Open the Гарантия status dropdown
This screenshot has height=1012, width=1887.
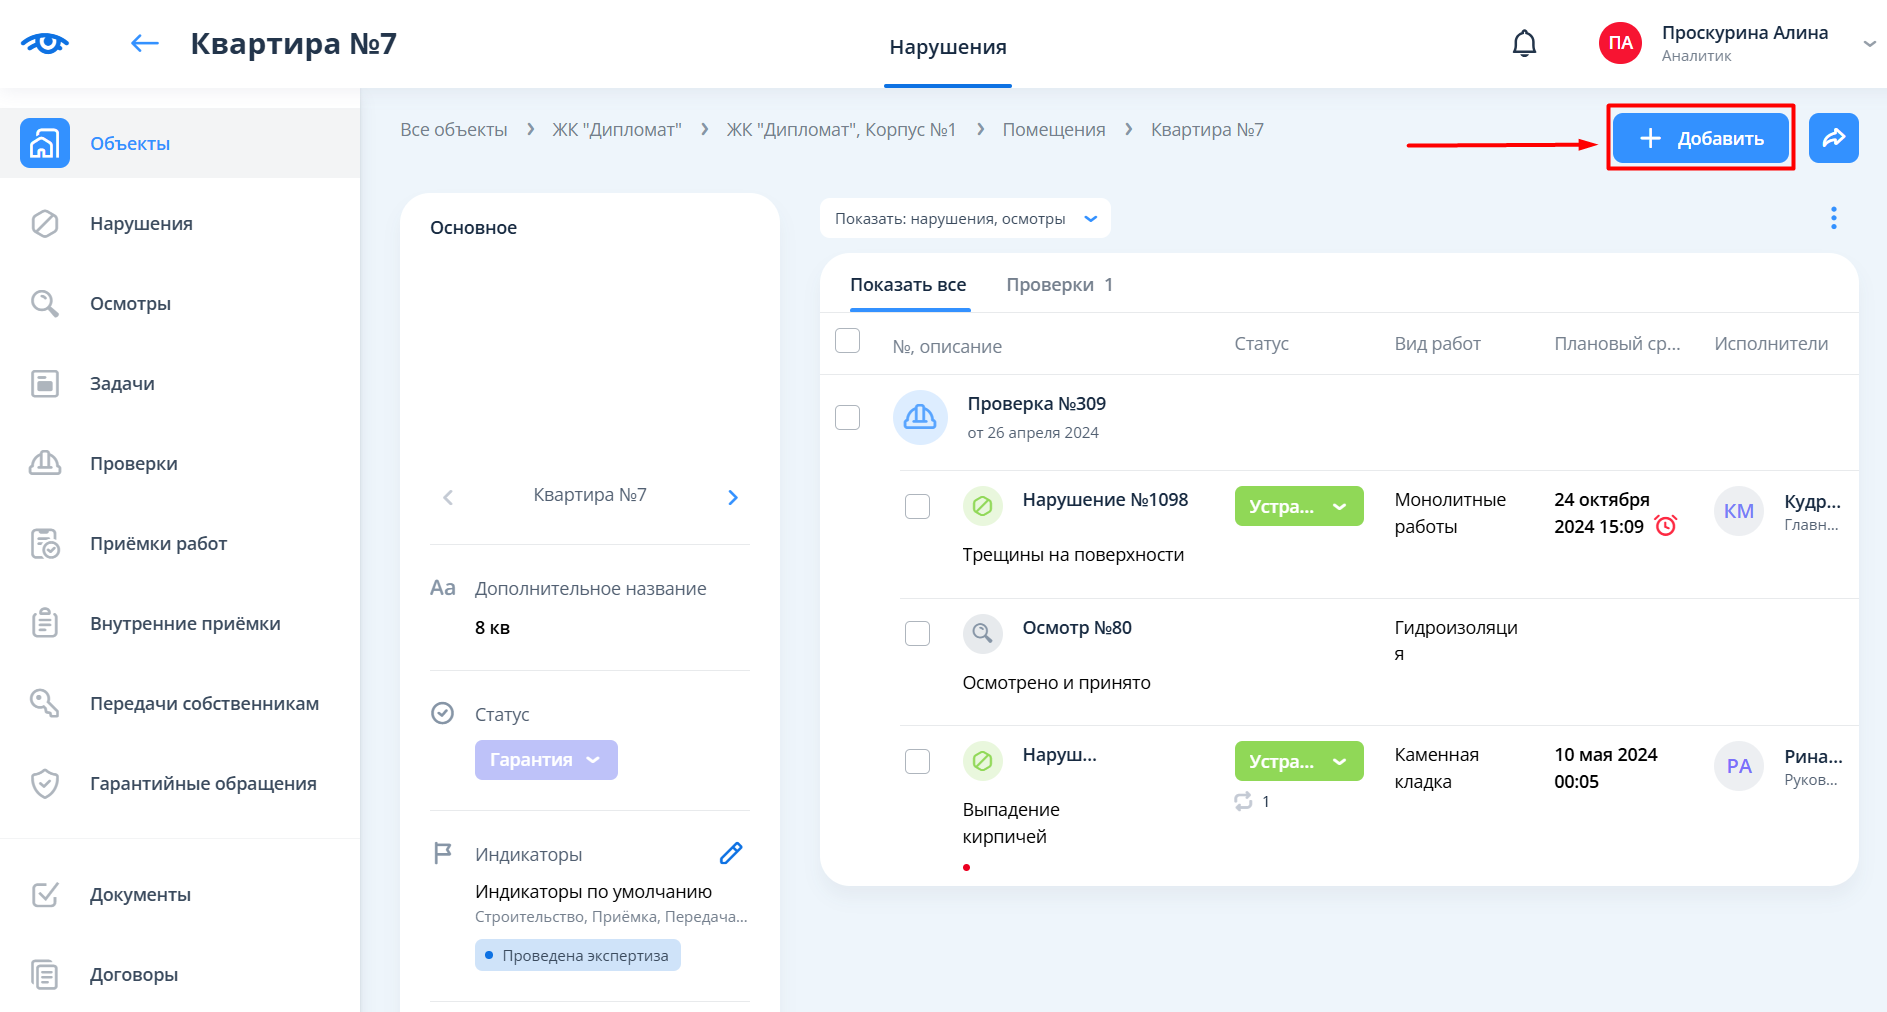coord(546,760)
